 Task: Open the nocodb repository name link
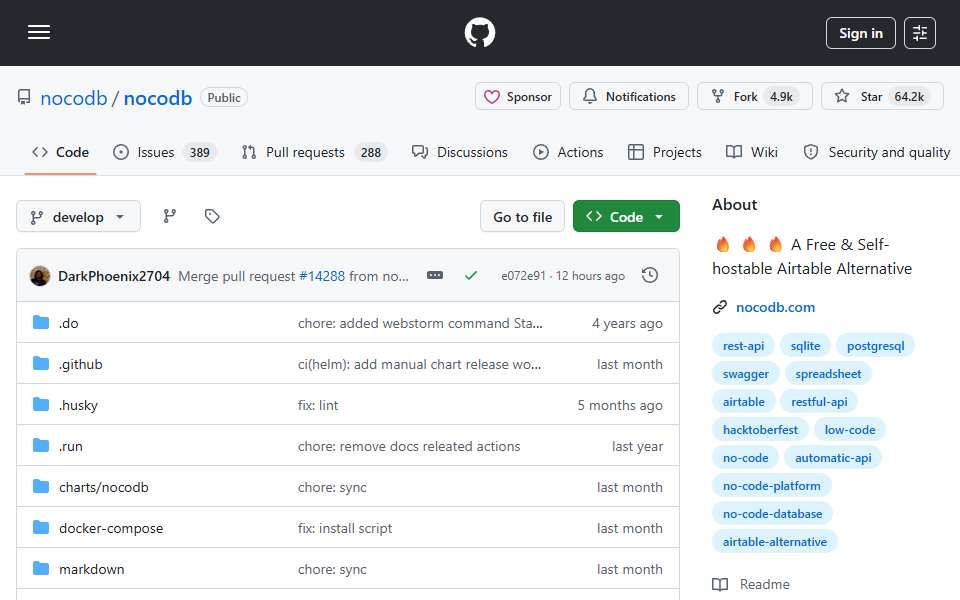click(x=158, y=98)
